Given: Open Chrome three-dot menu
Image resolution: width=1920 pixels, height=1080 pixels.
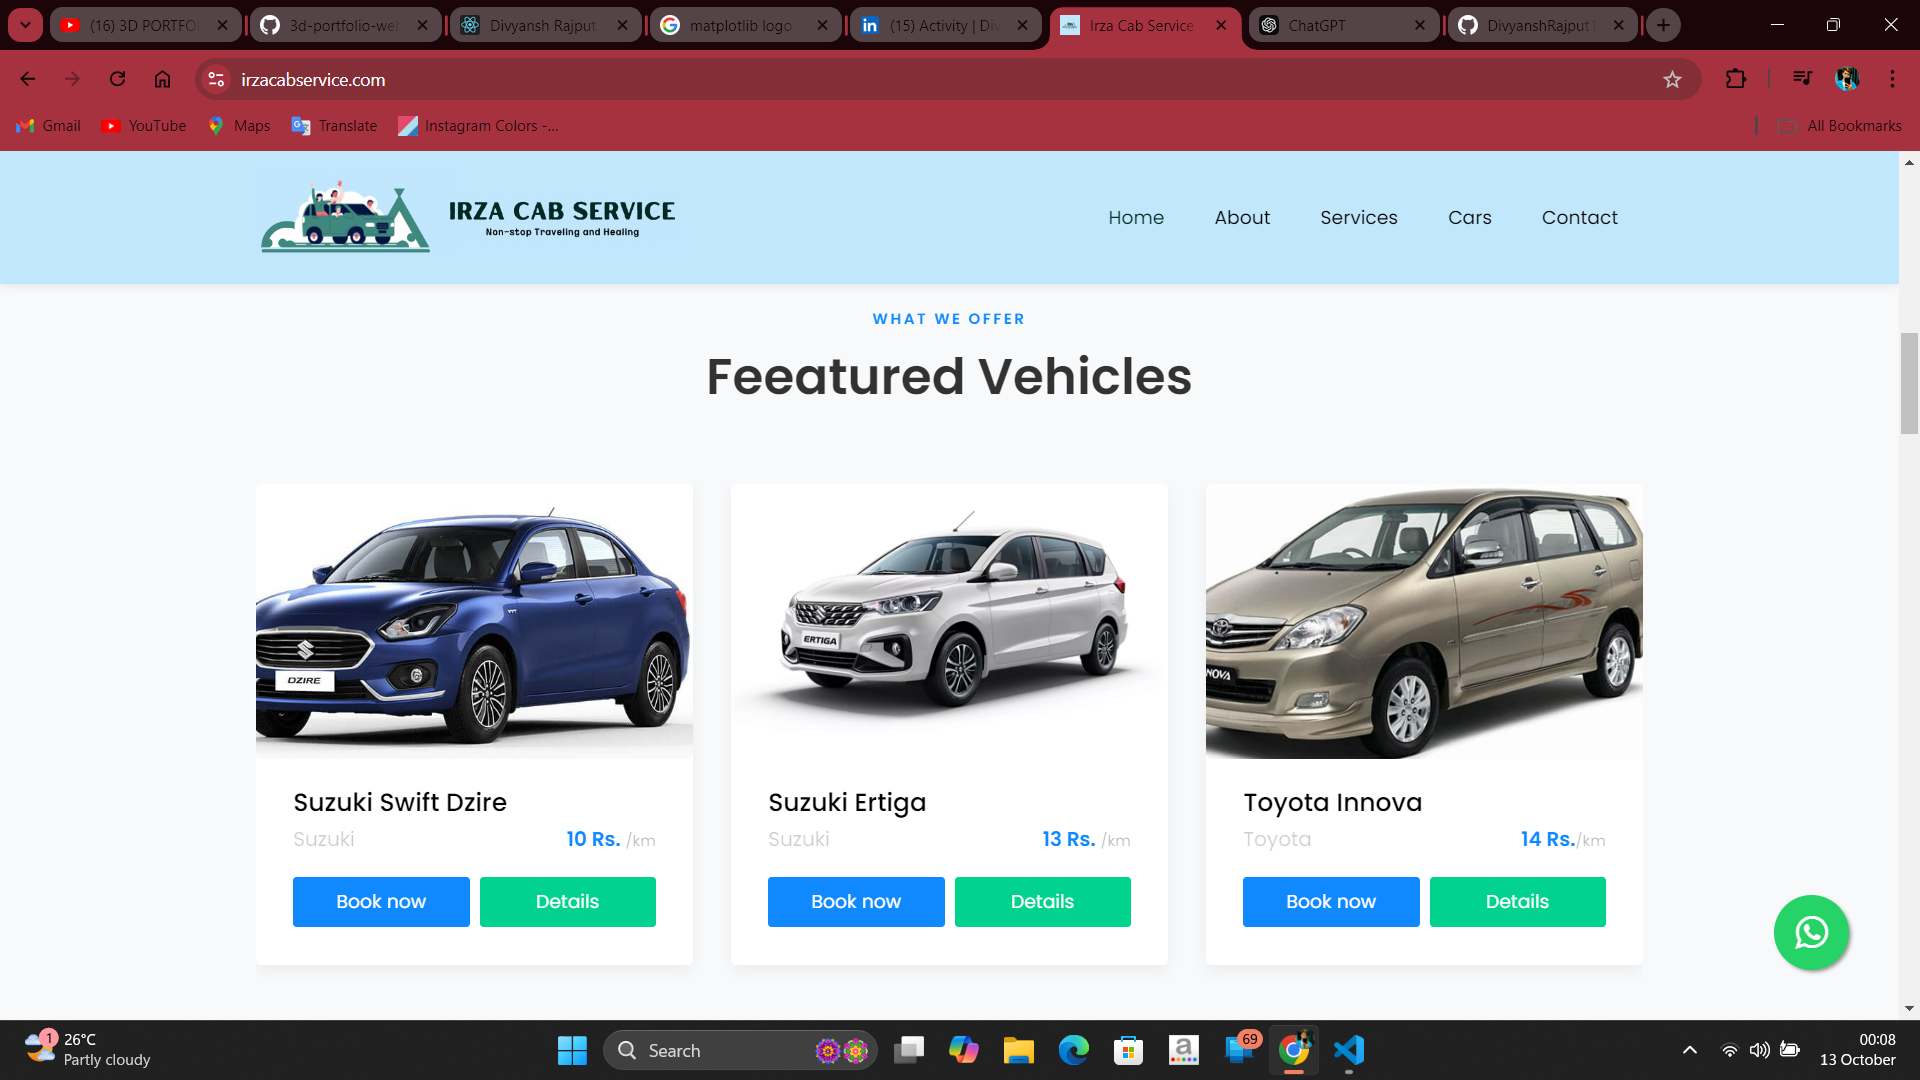Looking at the screenshot, I should point(1892,79).
